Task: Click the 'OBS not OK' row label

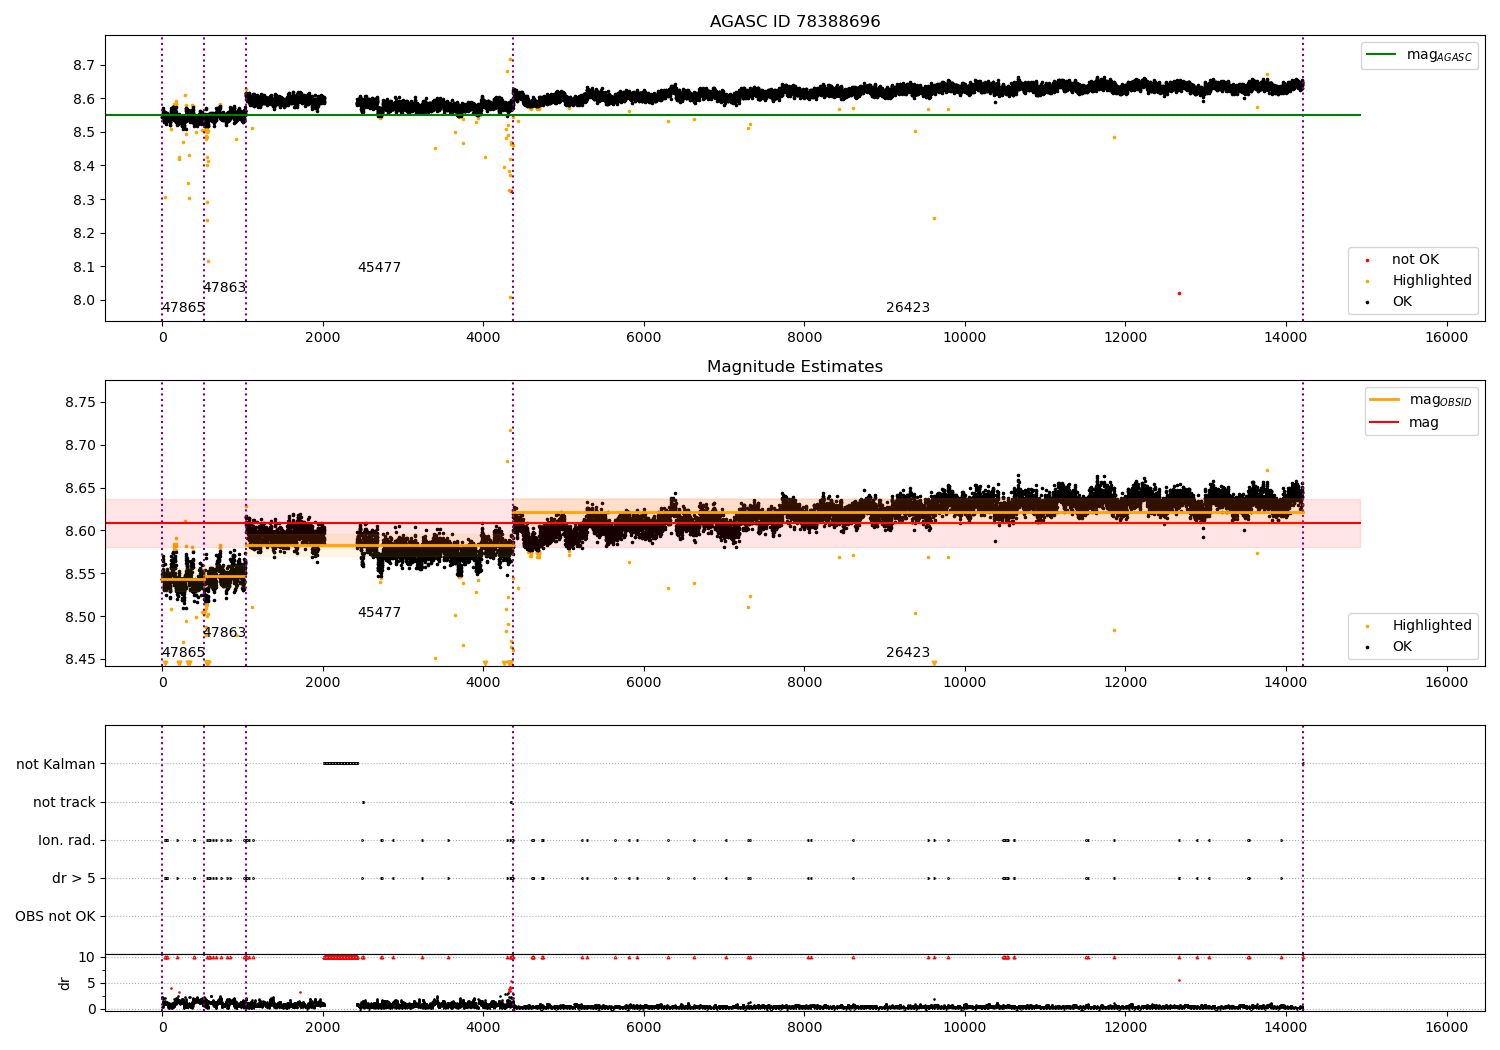Action: 55,916
